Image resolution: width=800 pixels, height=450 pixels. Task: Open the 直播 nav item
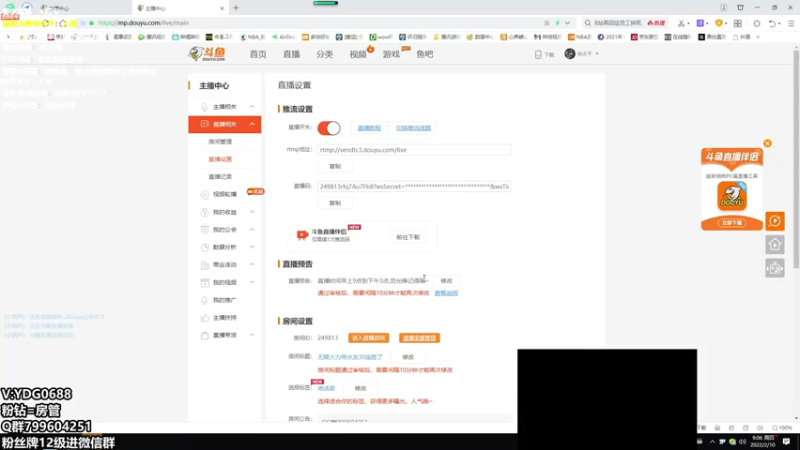[291, 54]
